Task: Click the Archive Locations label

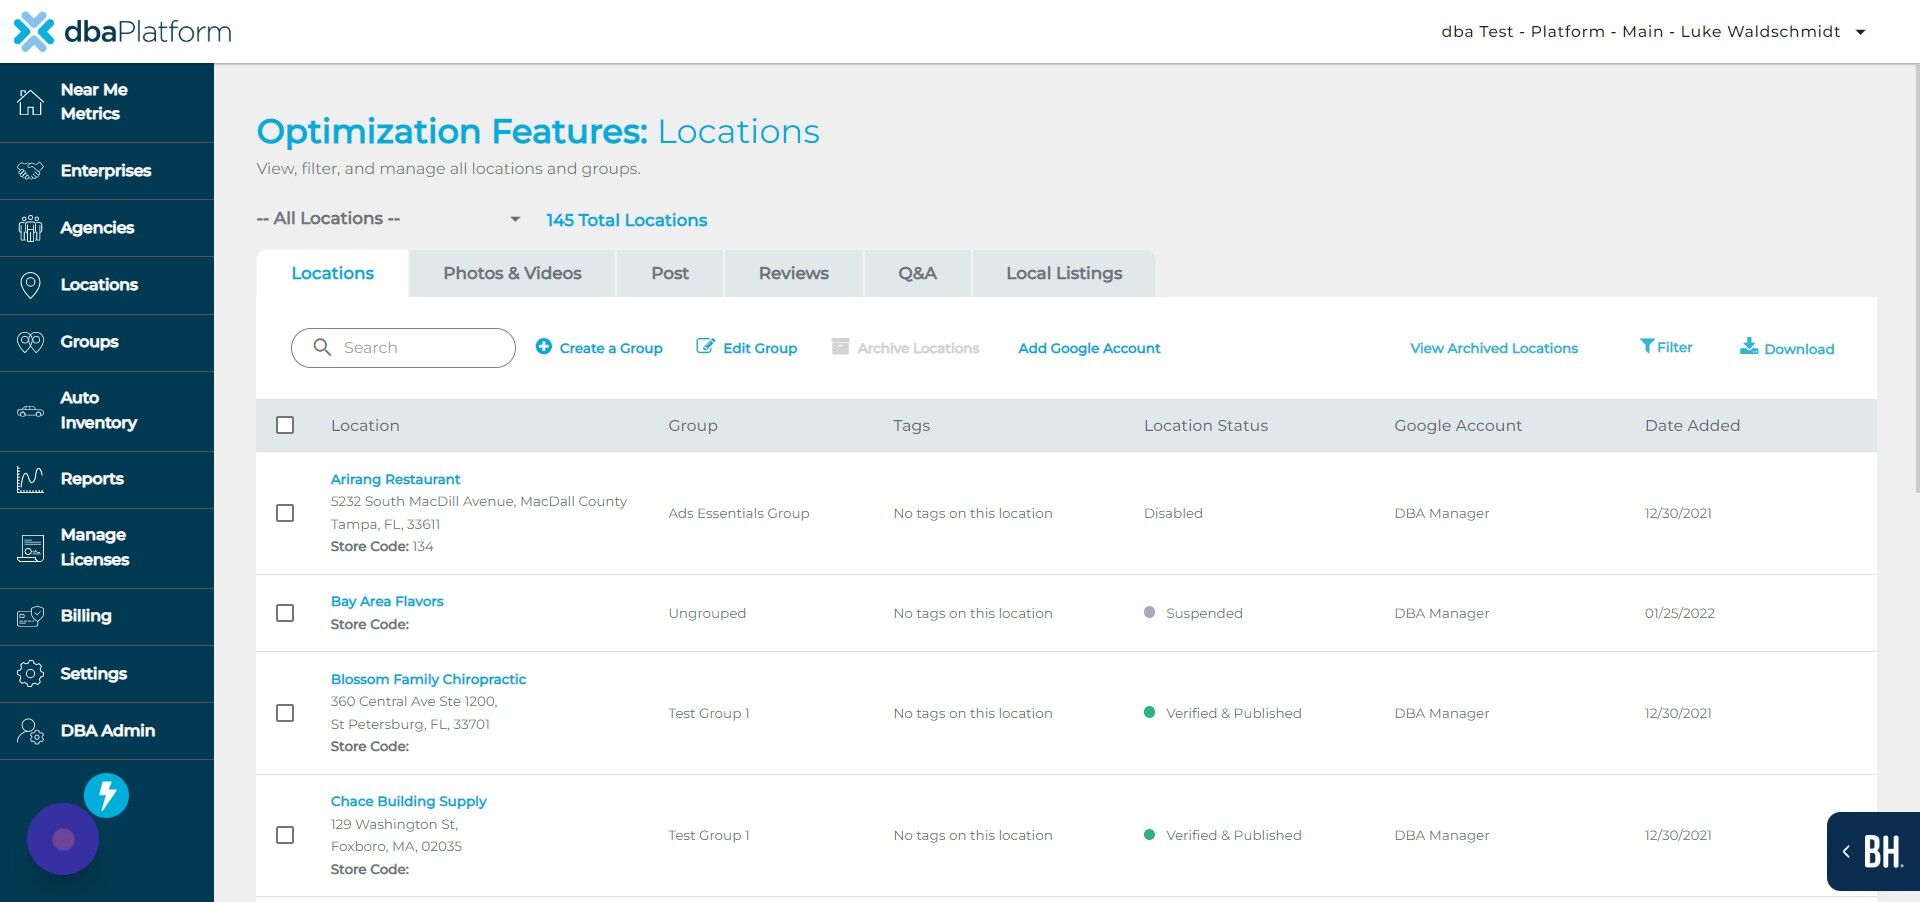Action: [x=918, y=348]
